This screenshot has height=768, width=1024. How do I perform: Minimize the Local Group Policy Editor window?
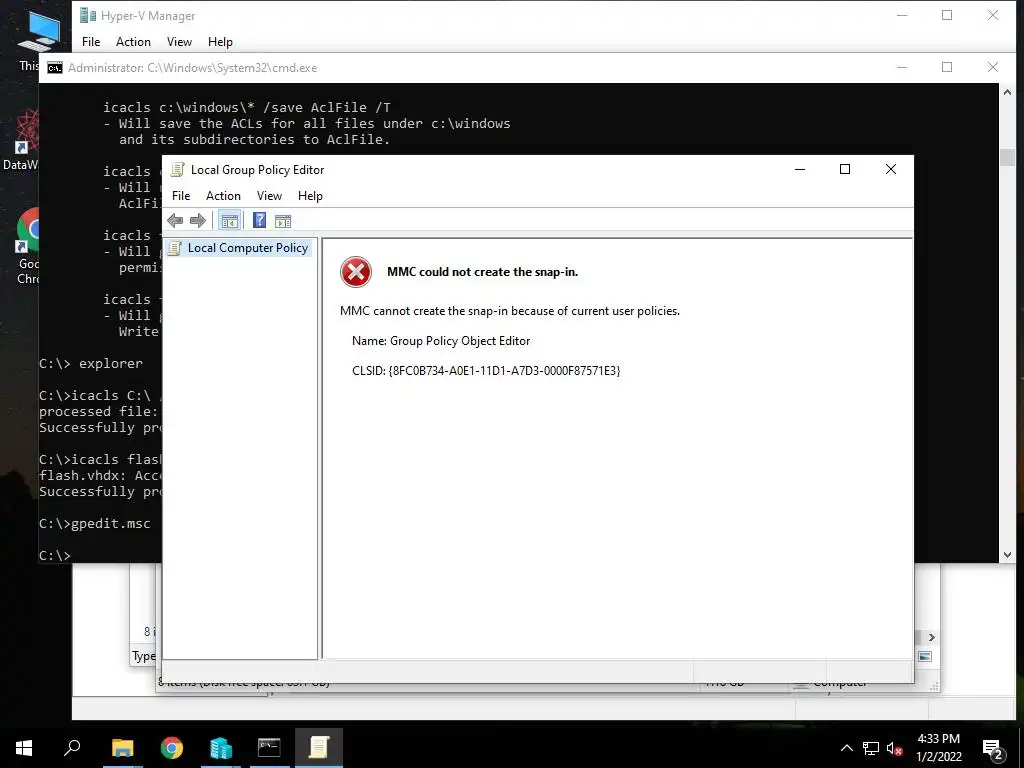coord(799,169)
